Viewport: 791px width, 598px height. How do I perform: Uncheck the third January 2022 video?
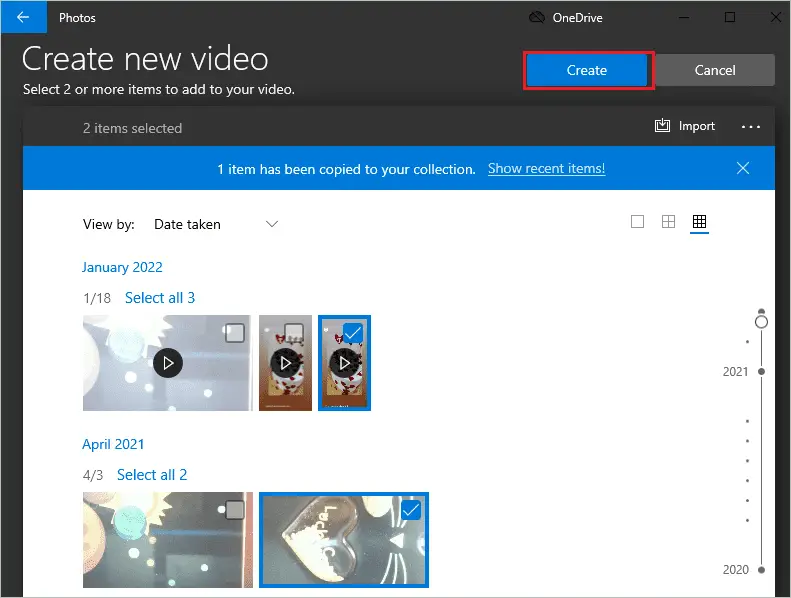coord(352,332)
